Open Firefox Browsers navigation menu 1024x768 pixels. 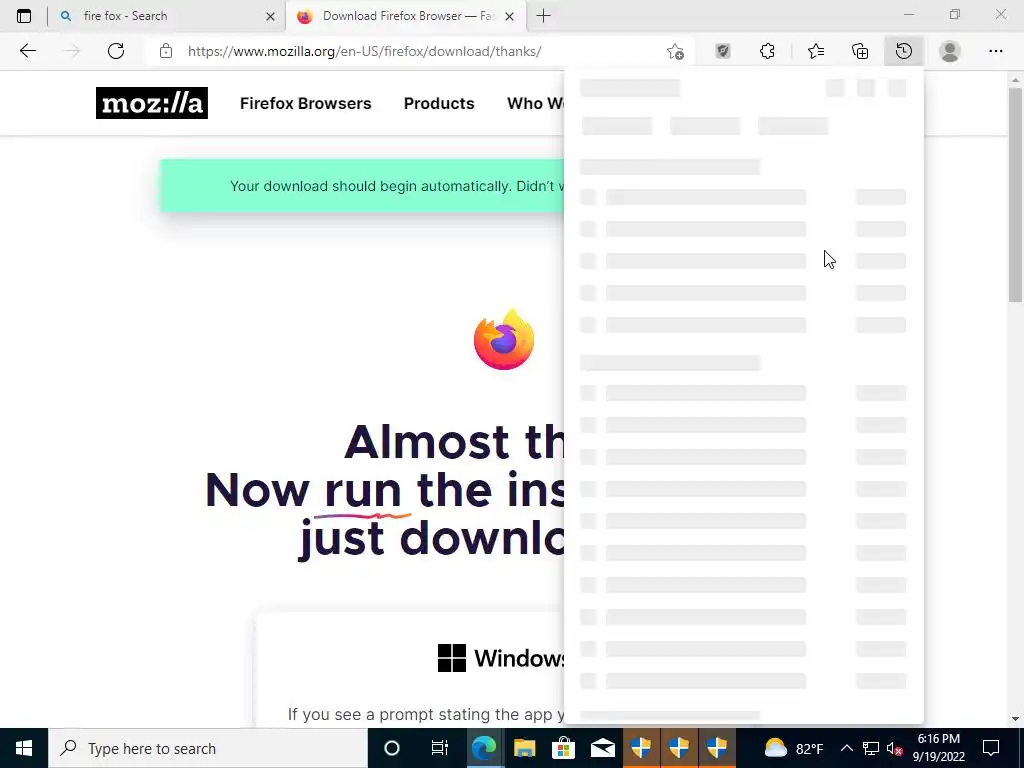[306, 103]
